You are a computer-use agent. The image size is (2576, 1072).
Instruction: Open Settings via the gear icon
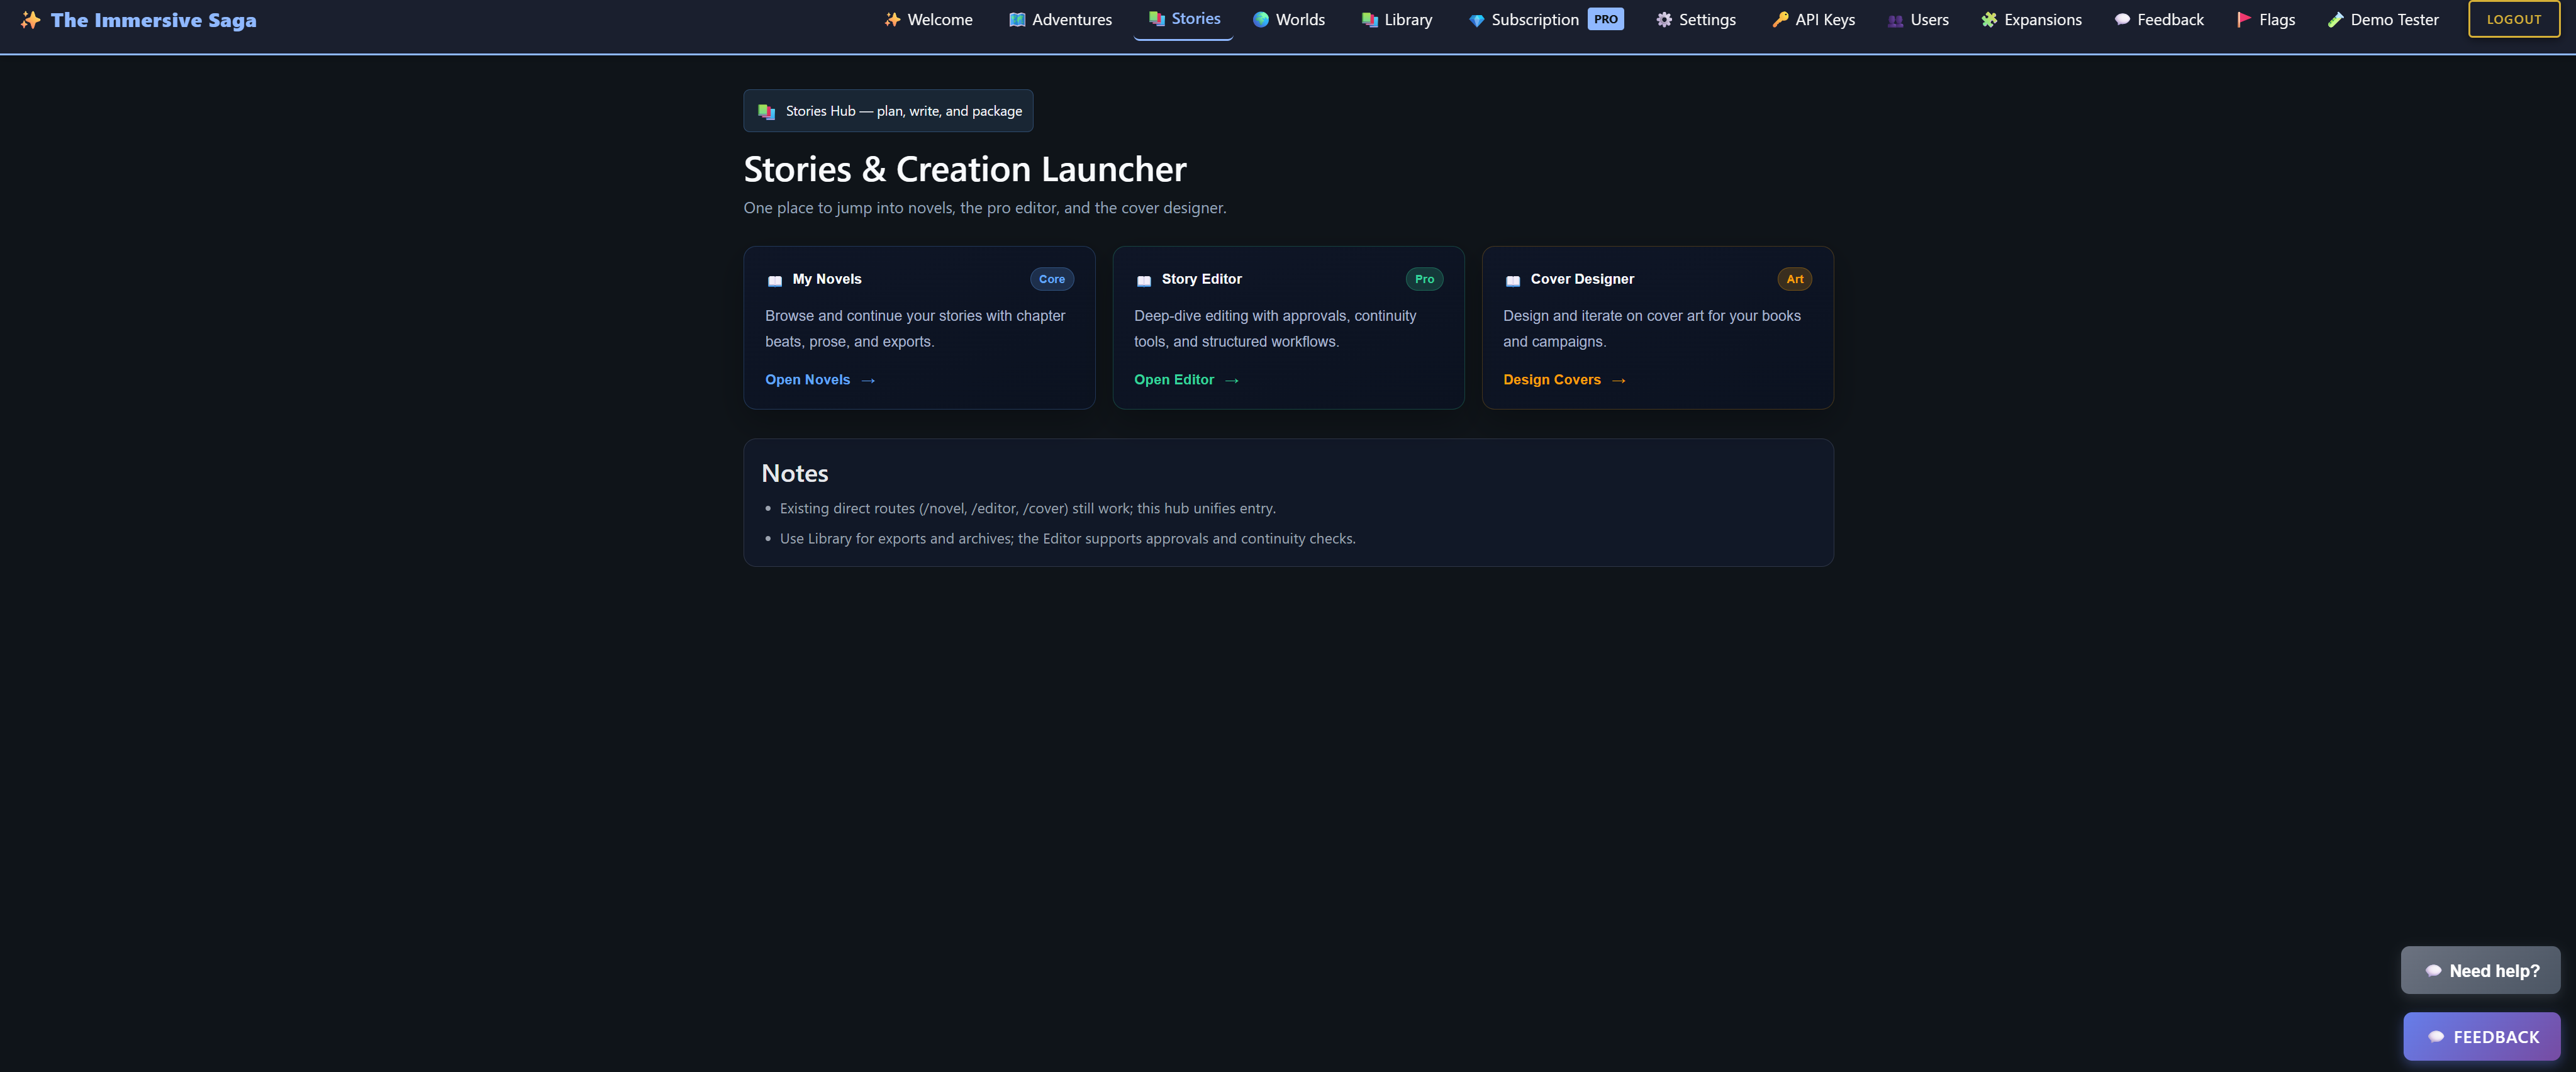[1663, 20]
